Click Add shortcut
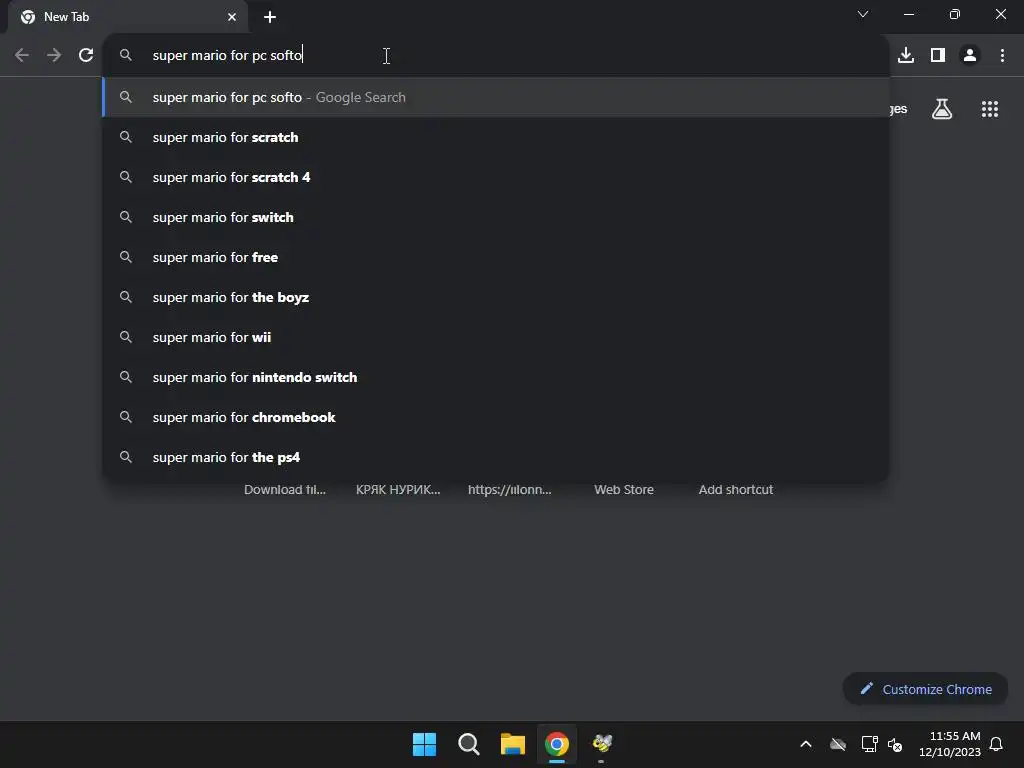The height and width of the screenshot is (768, 1024). coord(735,490)
